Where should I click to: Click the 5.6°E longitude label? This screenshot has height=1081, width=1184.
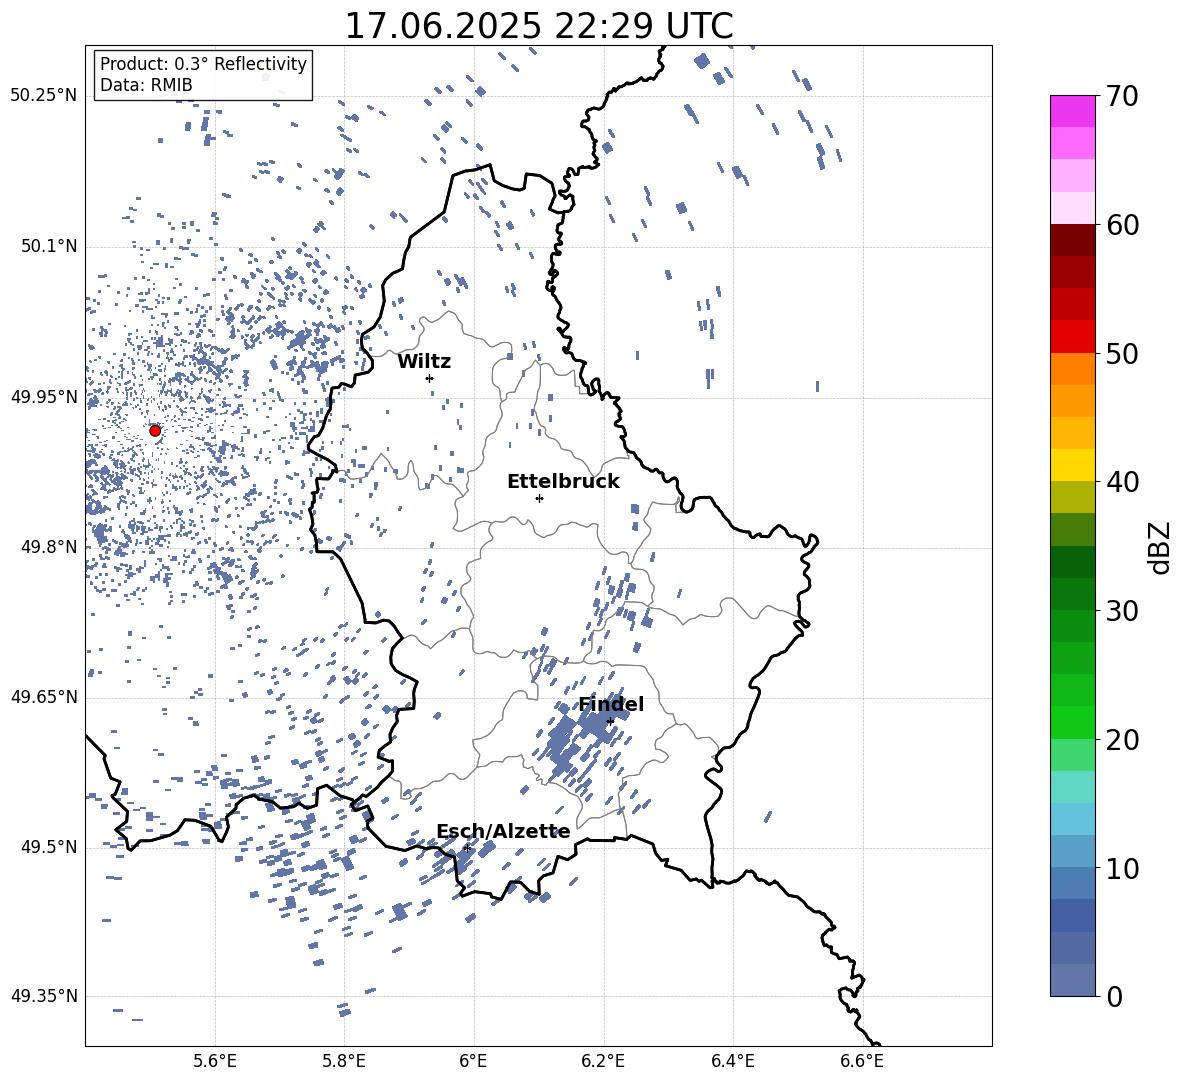tap(215, 1061)
